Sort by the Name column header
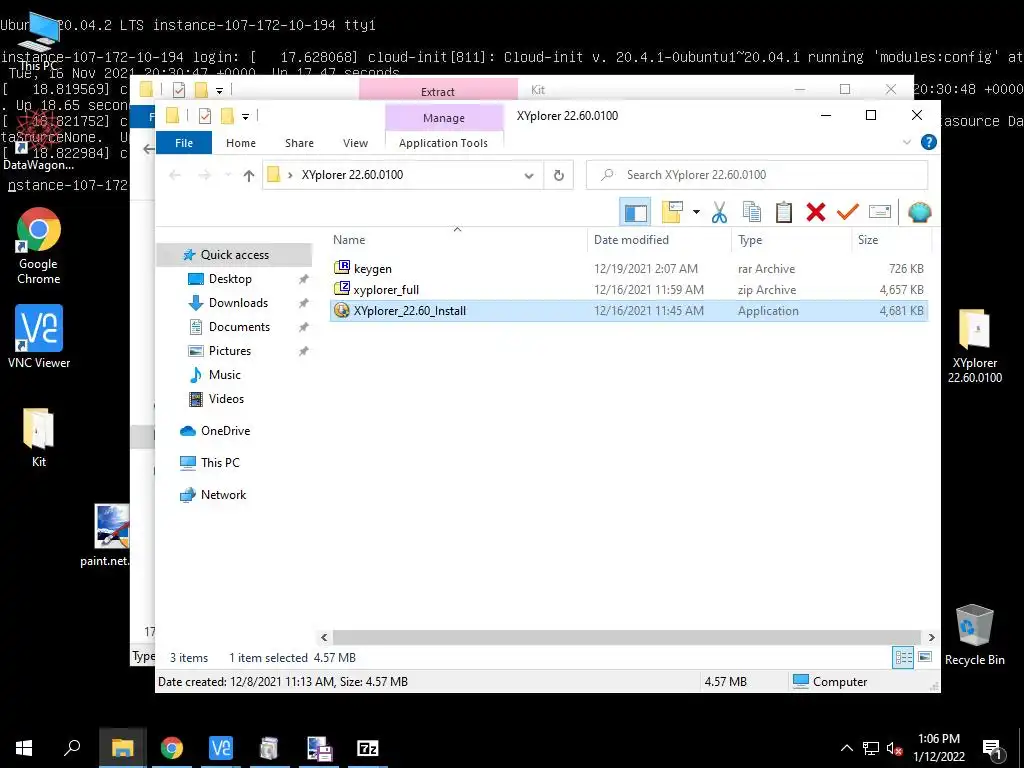The width and height of the screenshot is (1024, 768). (349, 240)
